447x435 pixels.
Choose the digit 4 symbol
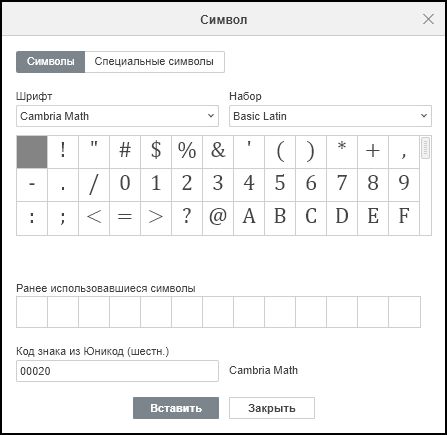(249, 185)
